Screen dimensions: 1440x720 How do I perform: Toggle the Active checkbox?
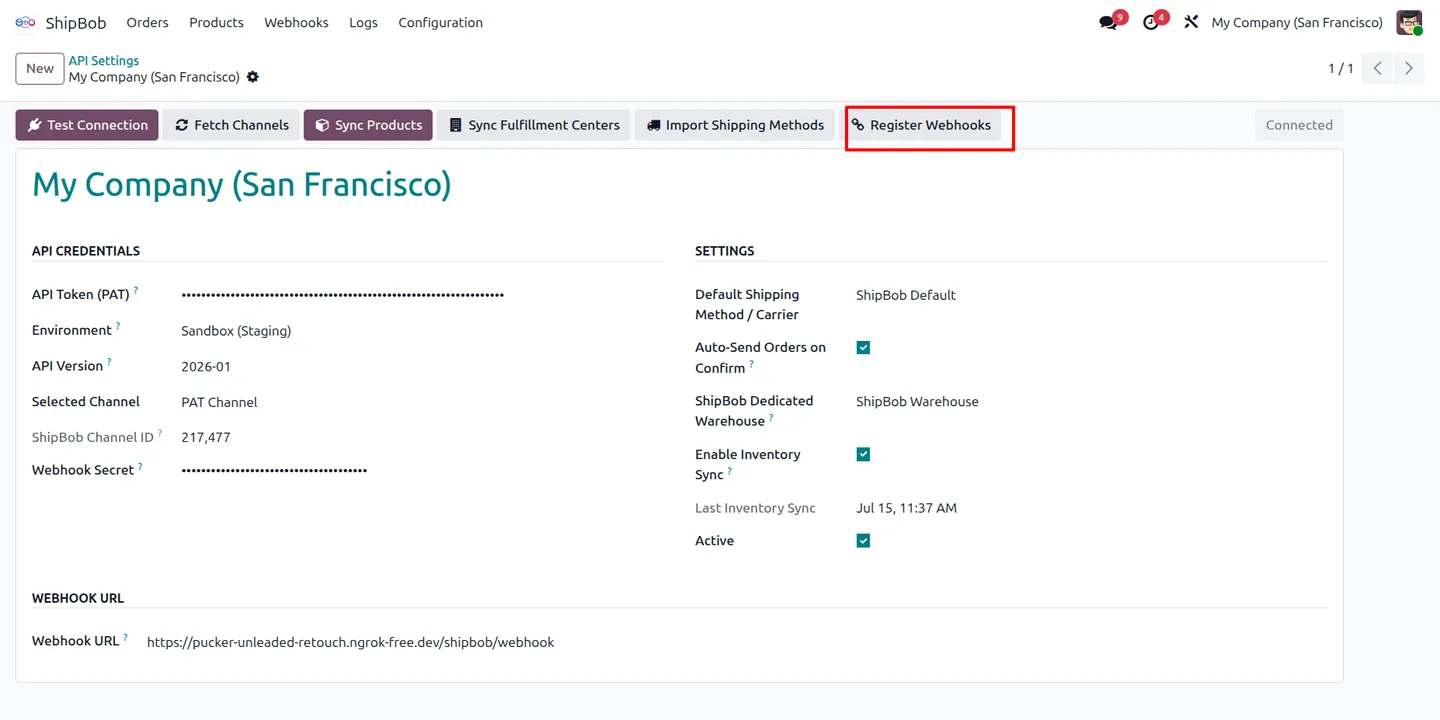tap(863, 541)
